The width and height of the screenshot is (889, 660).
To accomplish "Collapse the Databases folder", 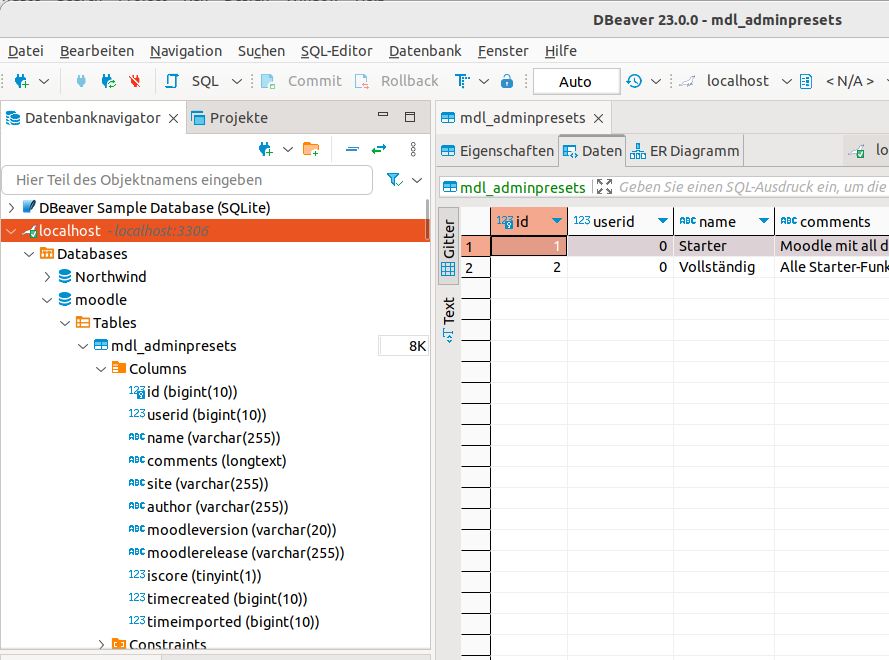I will (x=29, y=254).
